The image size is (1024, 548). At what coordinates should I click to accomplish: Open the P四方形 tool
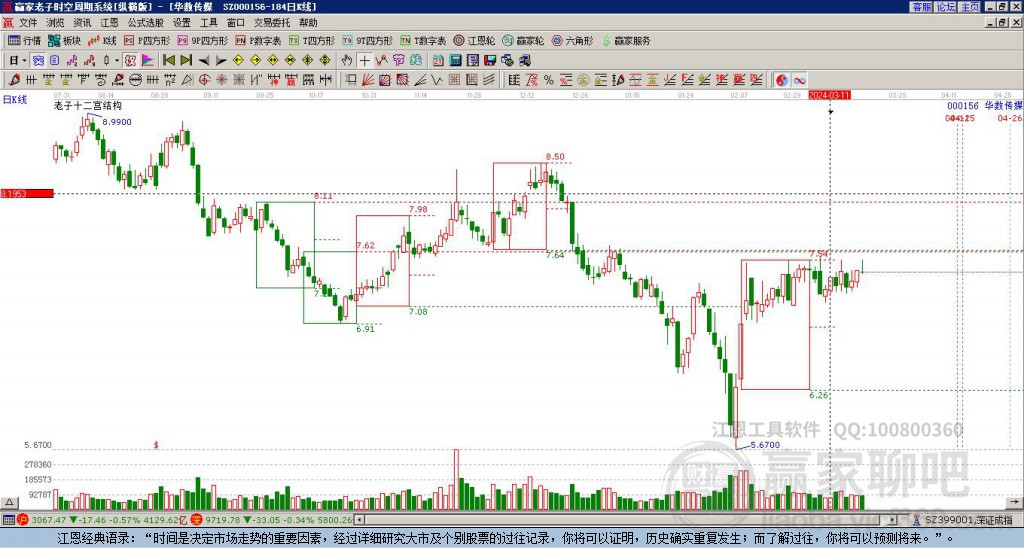[x=147, y=40]
